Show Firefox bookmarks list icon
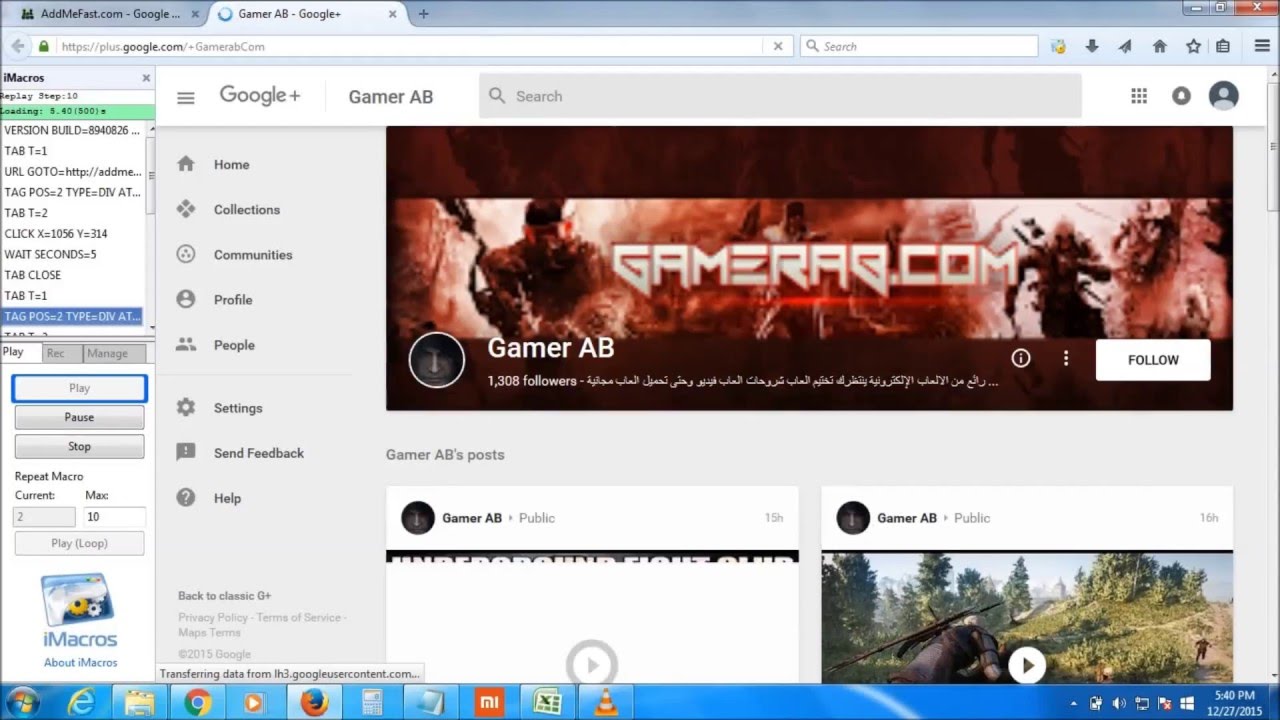 click(x=1223, y=46)
